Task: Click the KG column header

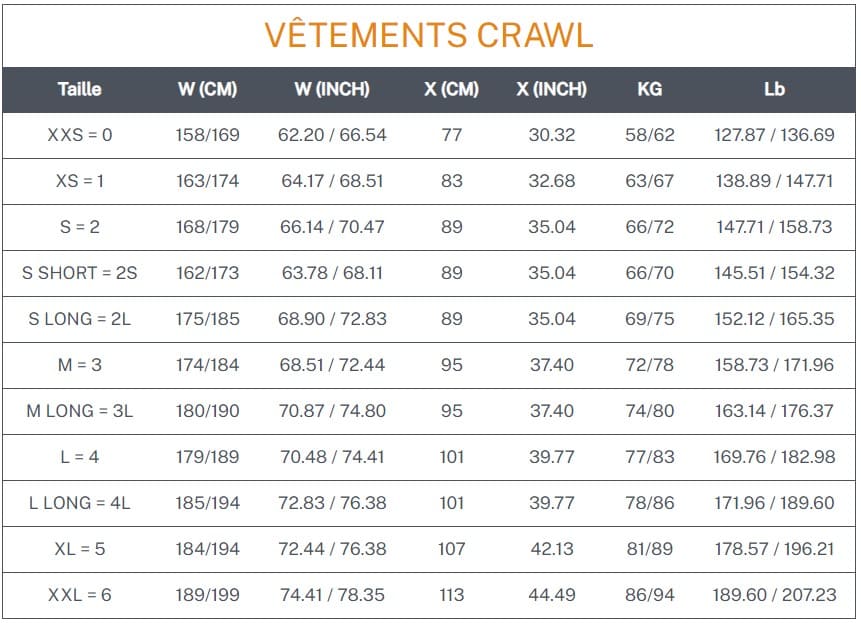Action: click(650, 89)
